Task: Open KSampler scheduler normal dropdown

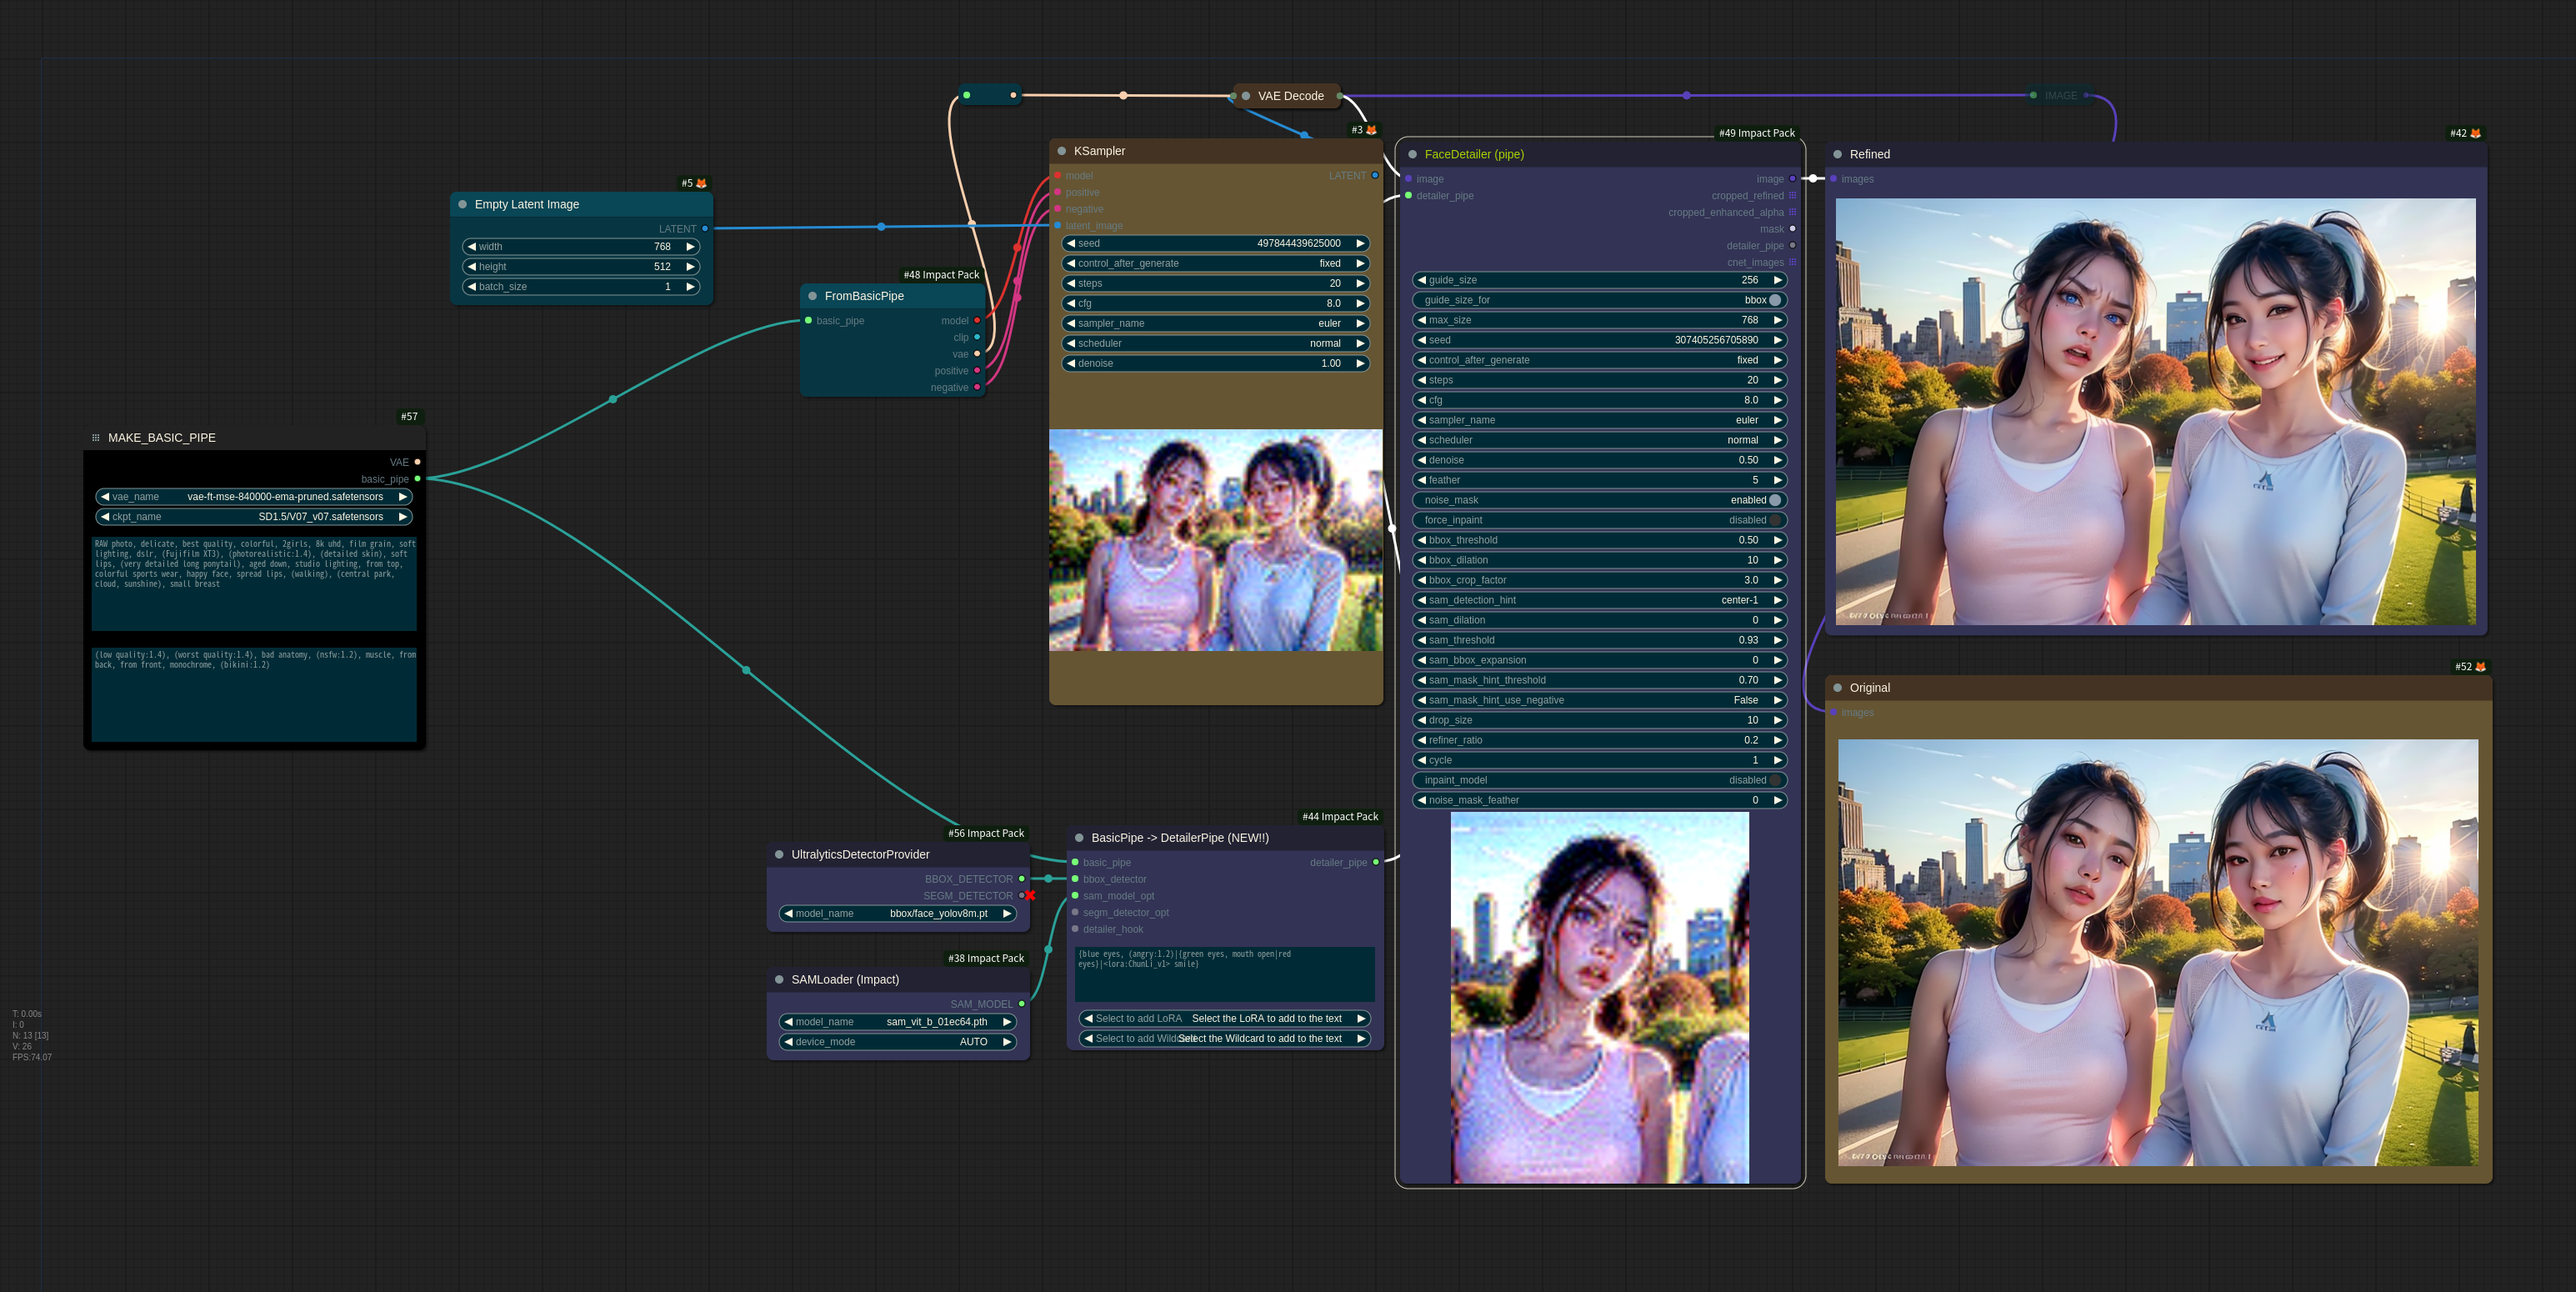Action: pyautogui.click(x=1215, y=344)
